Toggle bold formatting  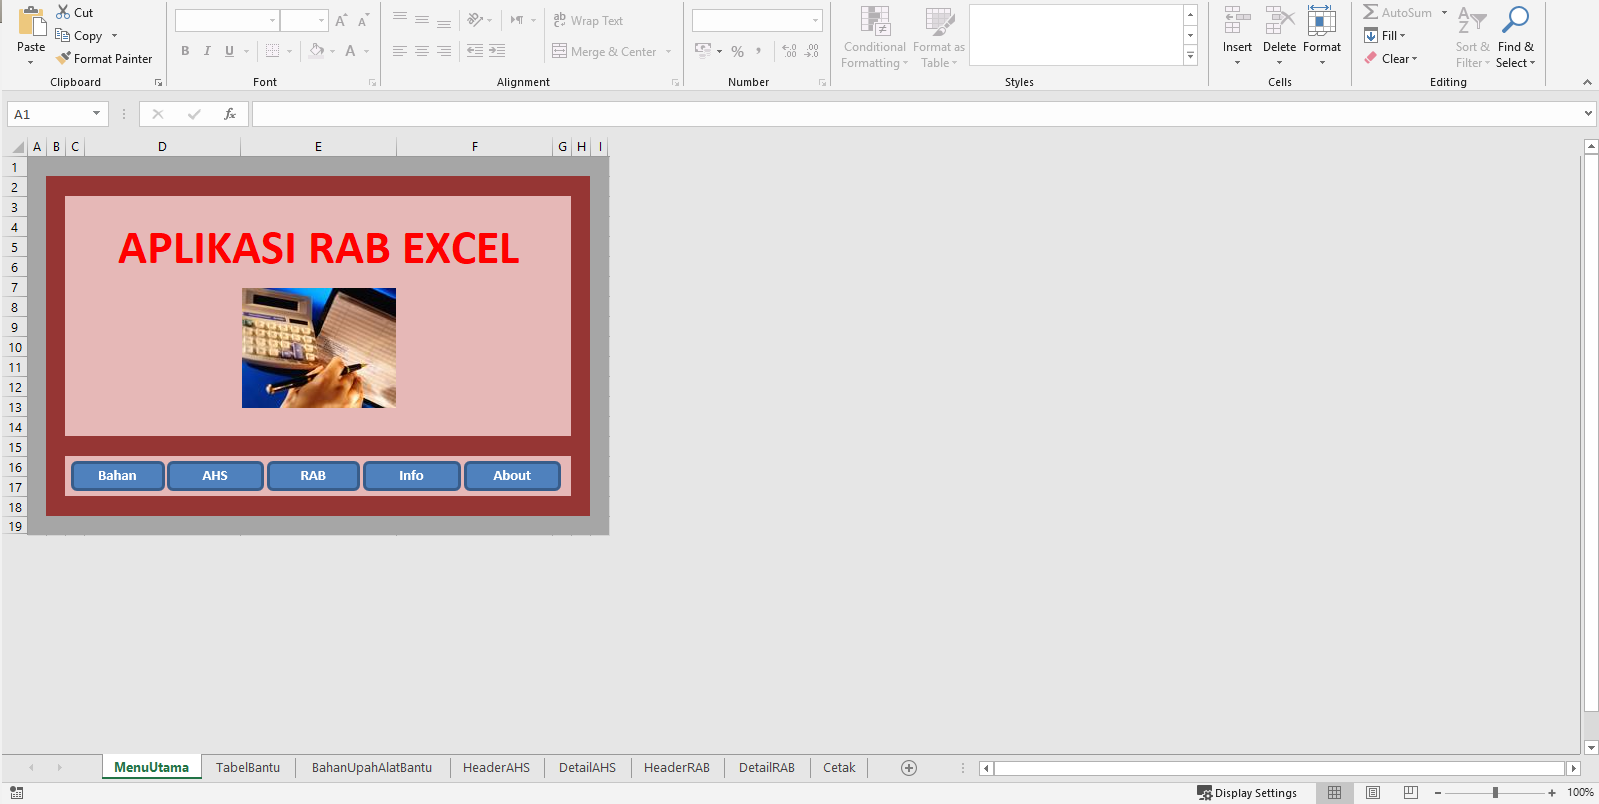click(185, 51)
